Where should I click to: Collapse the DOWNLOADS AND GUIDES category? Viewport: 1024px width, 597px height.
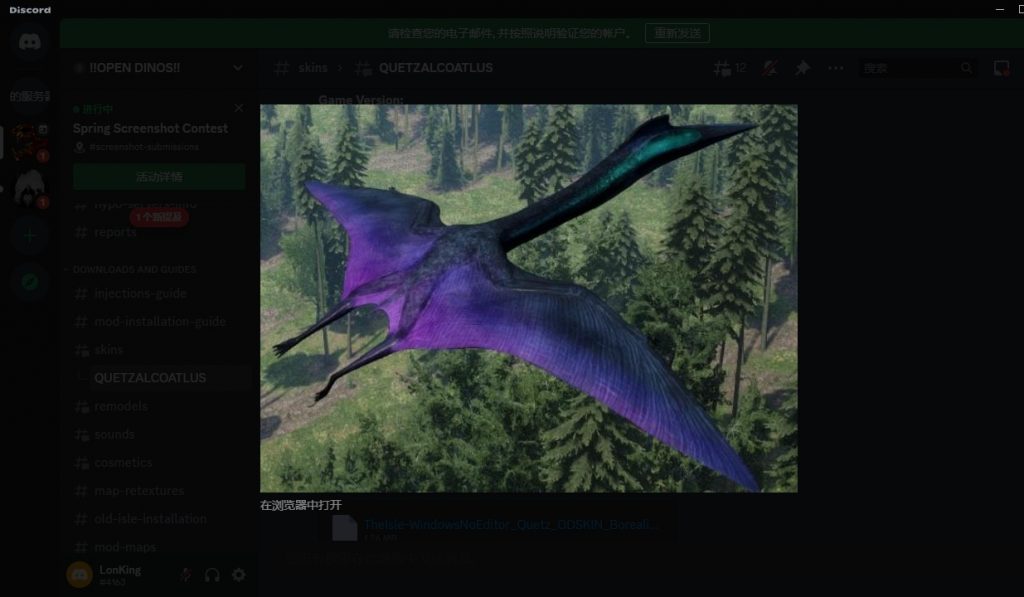(x=134, y=269)
